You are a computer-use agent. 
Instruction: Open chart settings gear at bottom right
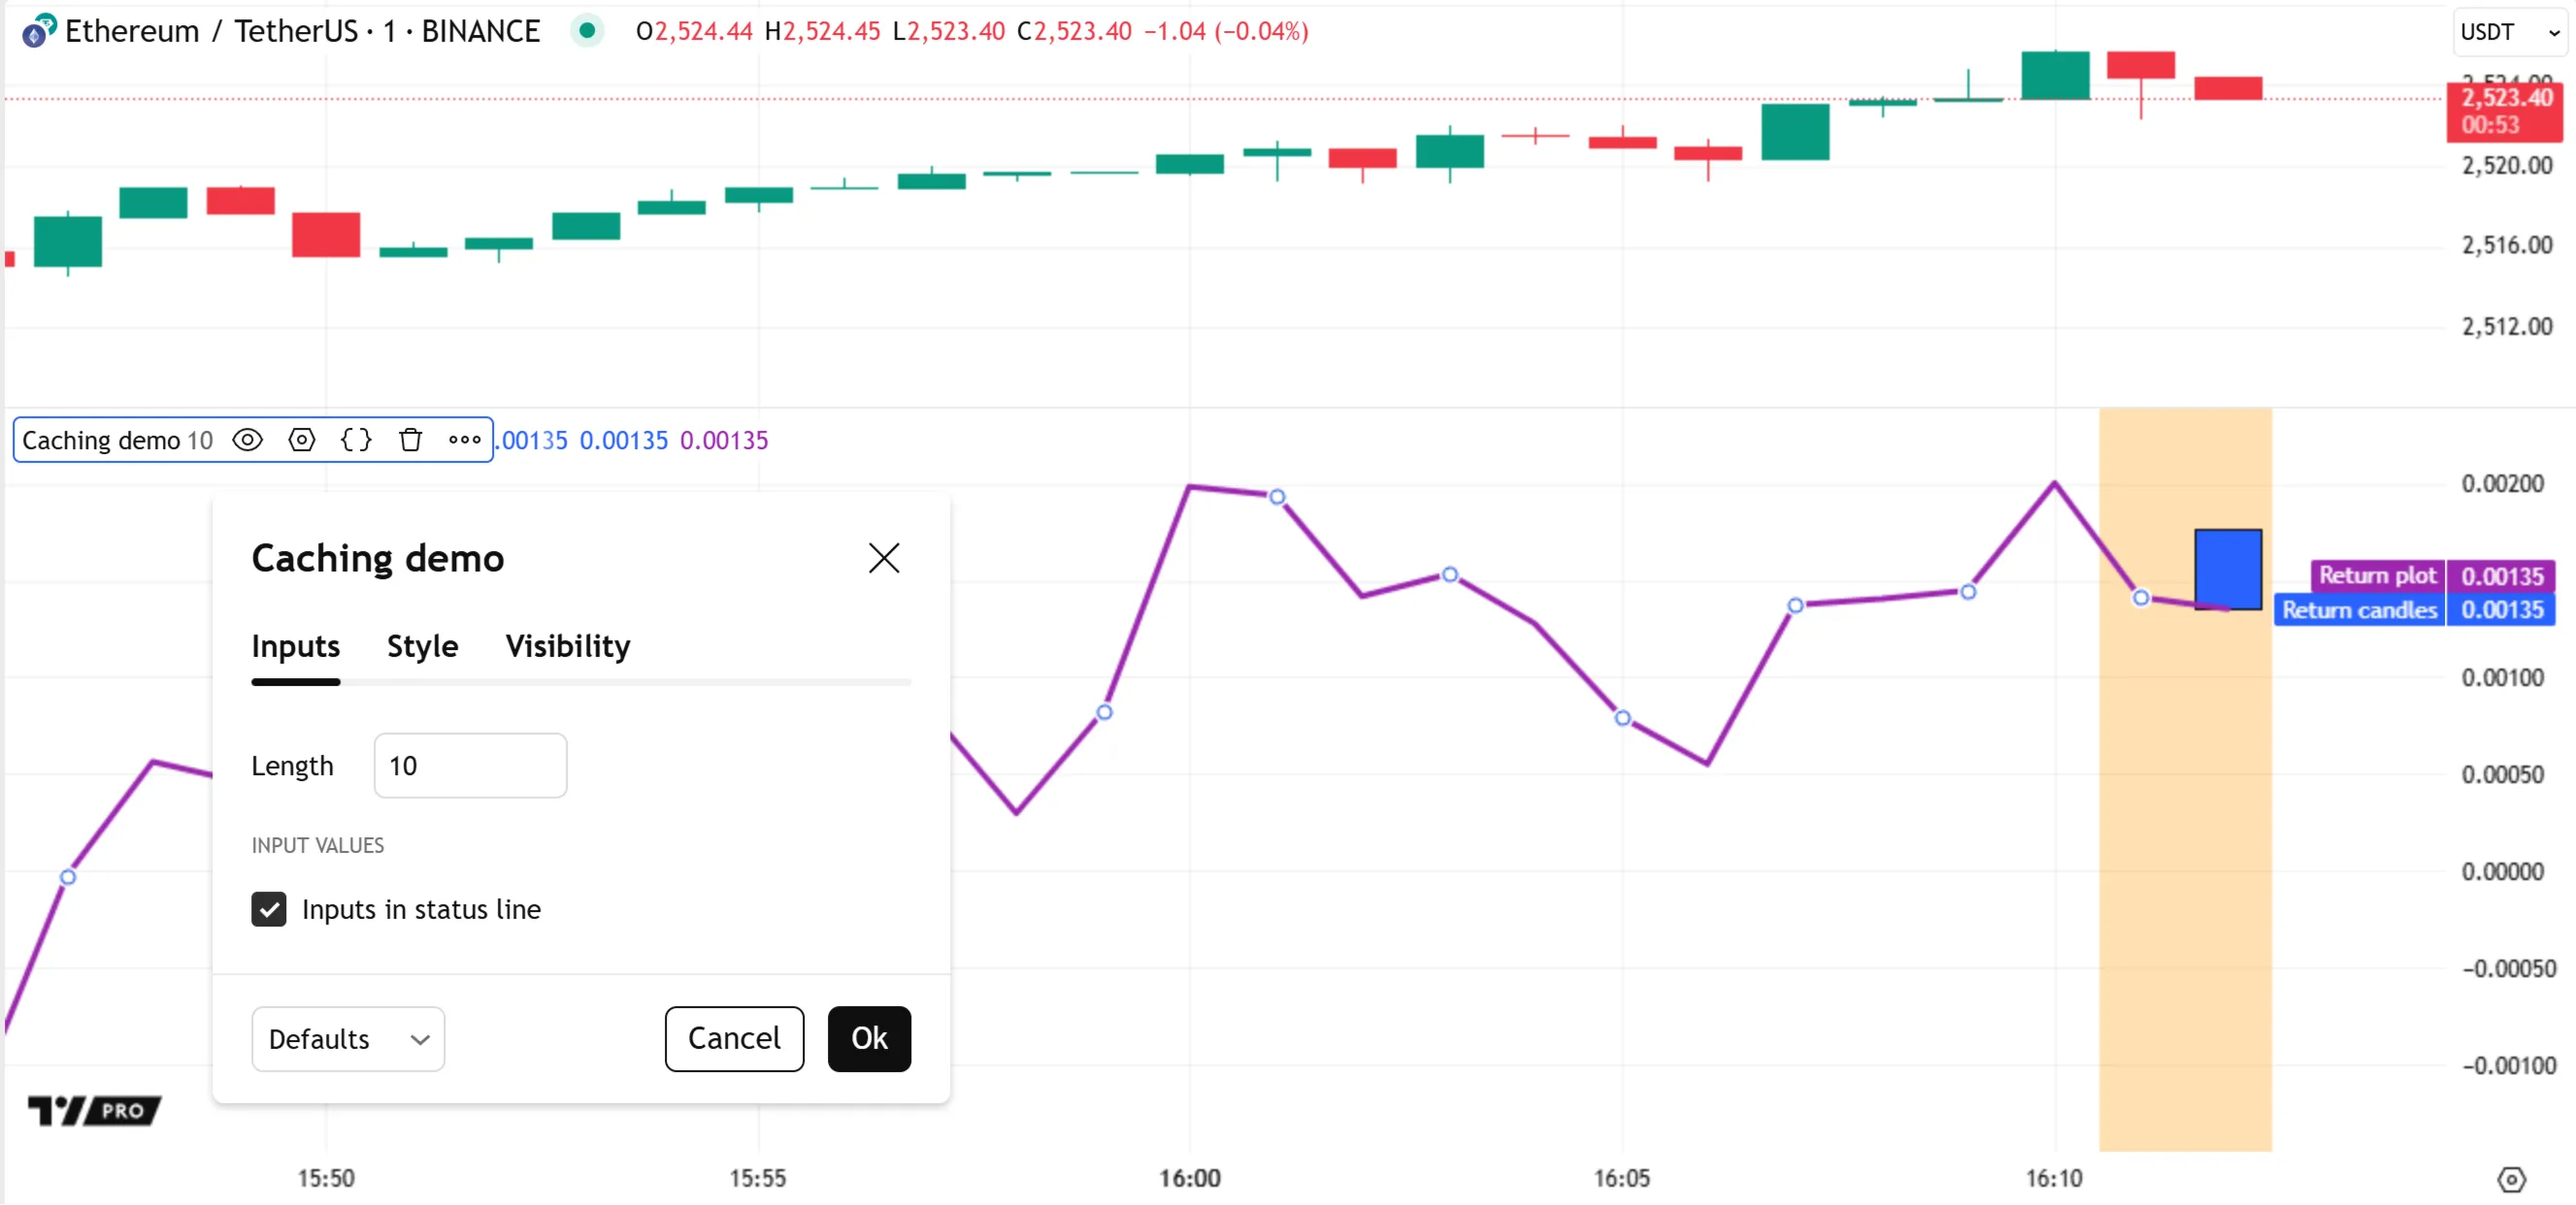tap(2511, 1180)
